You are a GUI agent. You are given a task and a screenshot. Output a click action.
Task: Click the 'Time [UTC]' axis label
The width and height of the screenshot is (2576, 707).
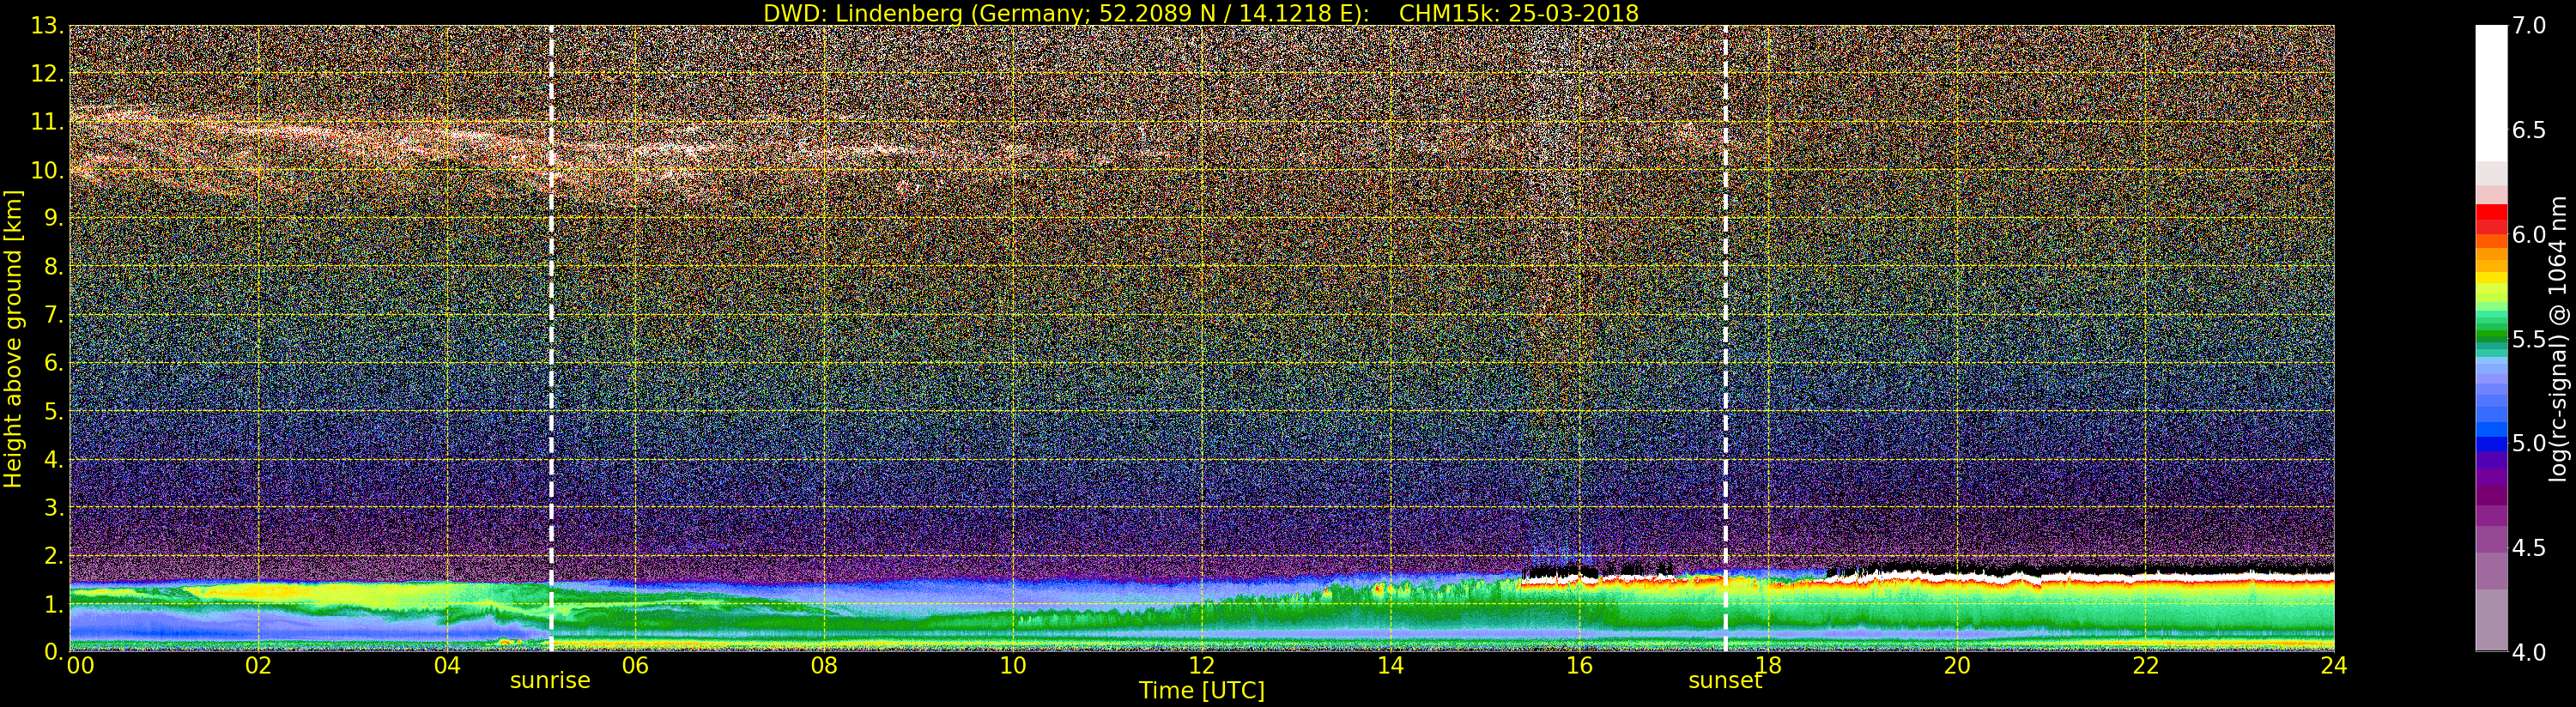tap(1202, 691)
